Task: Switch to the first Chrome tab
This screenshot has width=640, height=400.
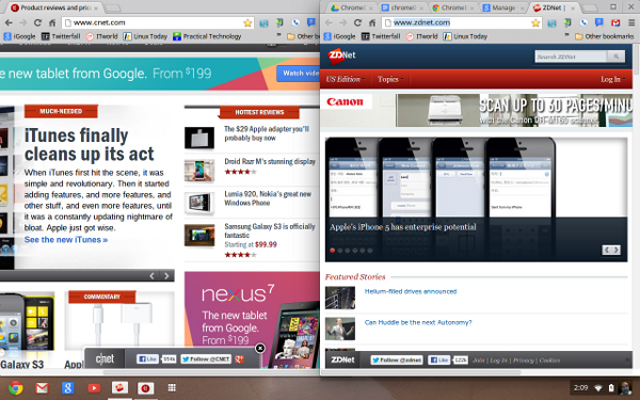Action: [352, 8]
